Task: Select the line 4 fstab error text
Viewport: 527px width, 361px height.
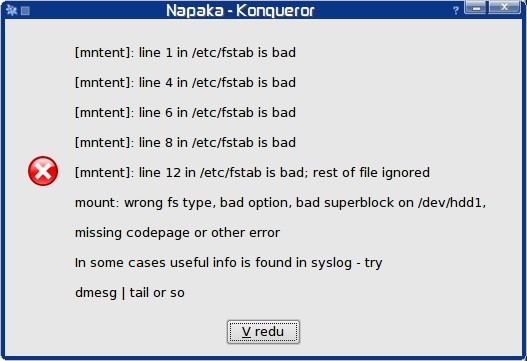Action: click(185, 83)
